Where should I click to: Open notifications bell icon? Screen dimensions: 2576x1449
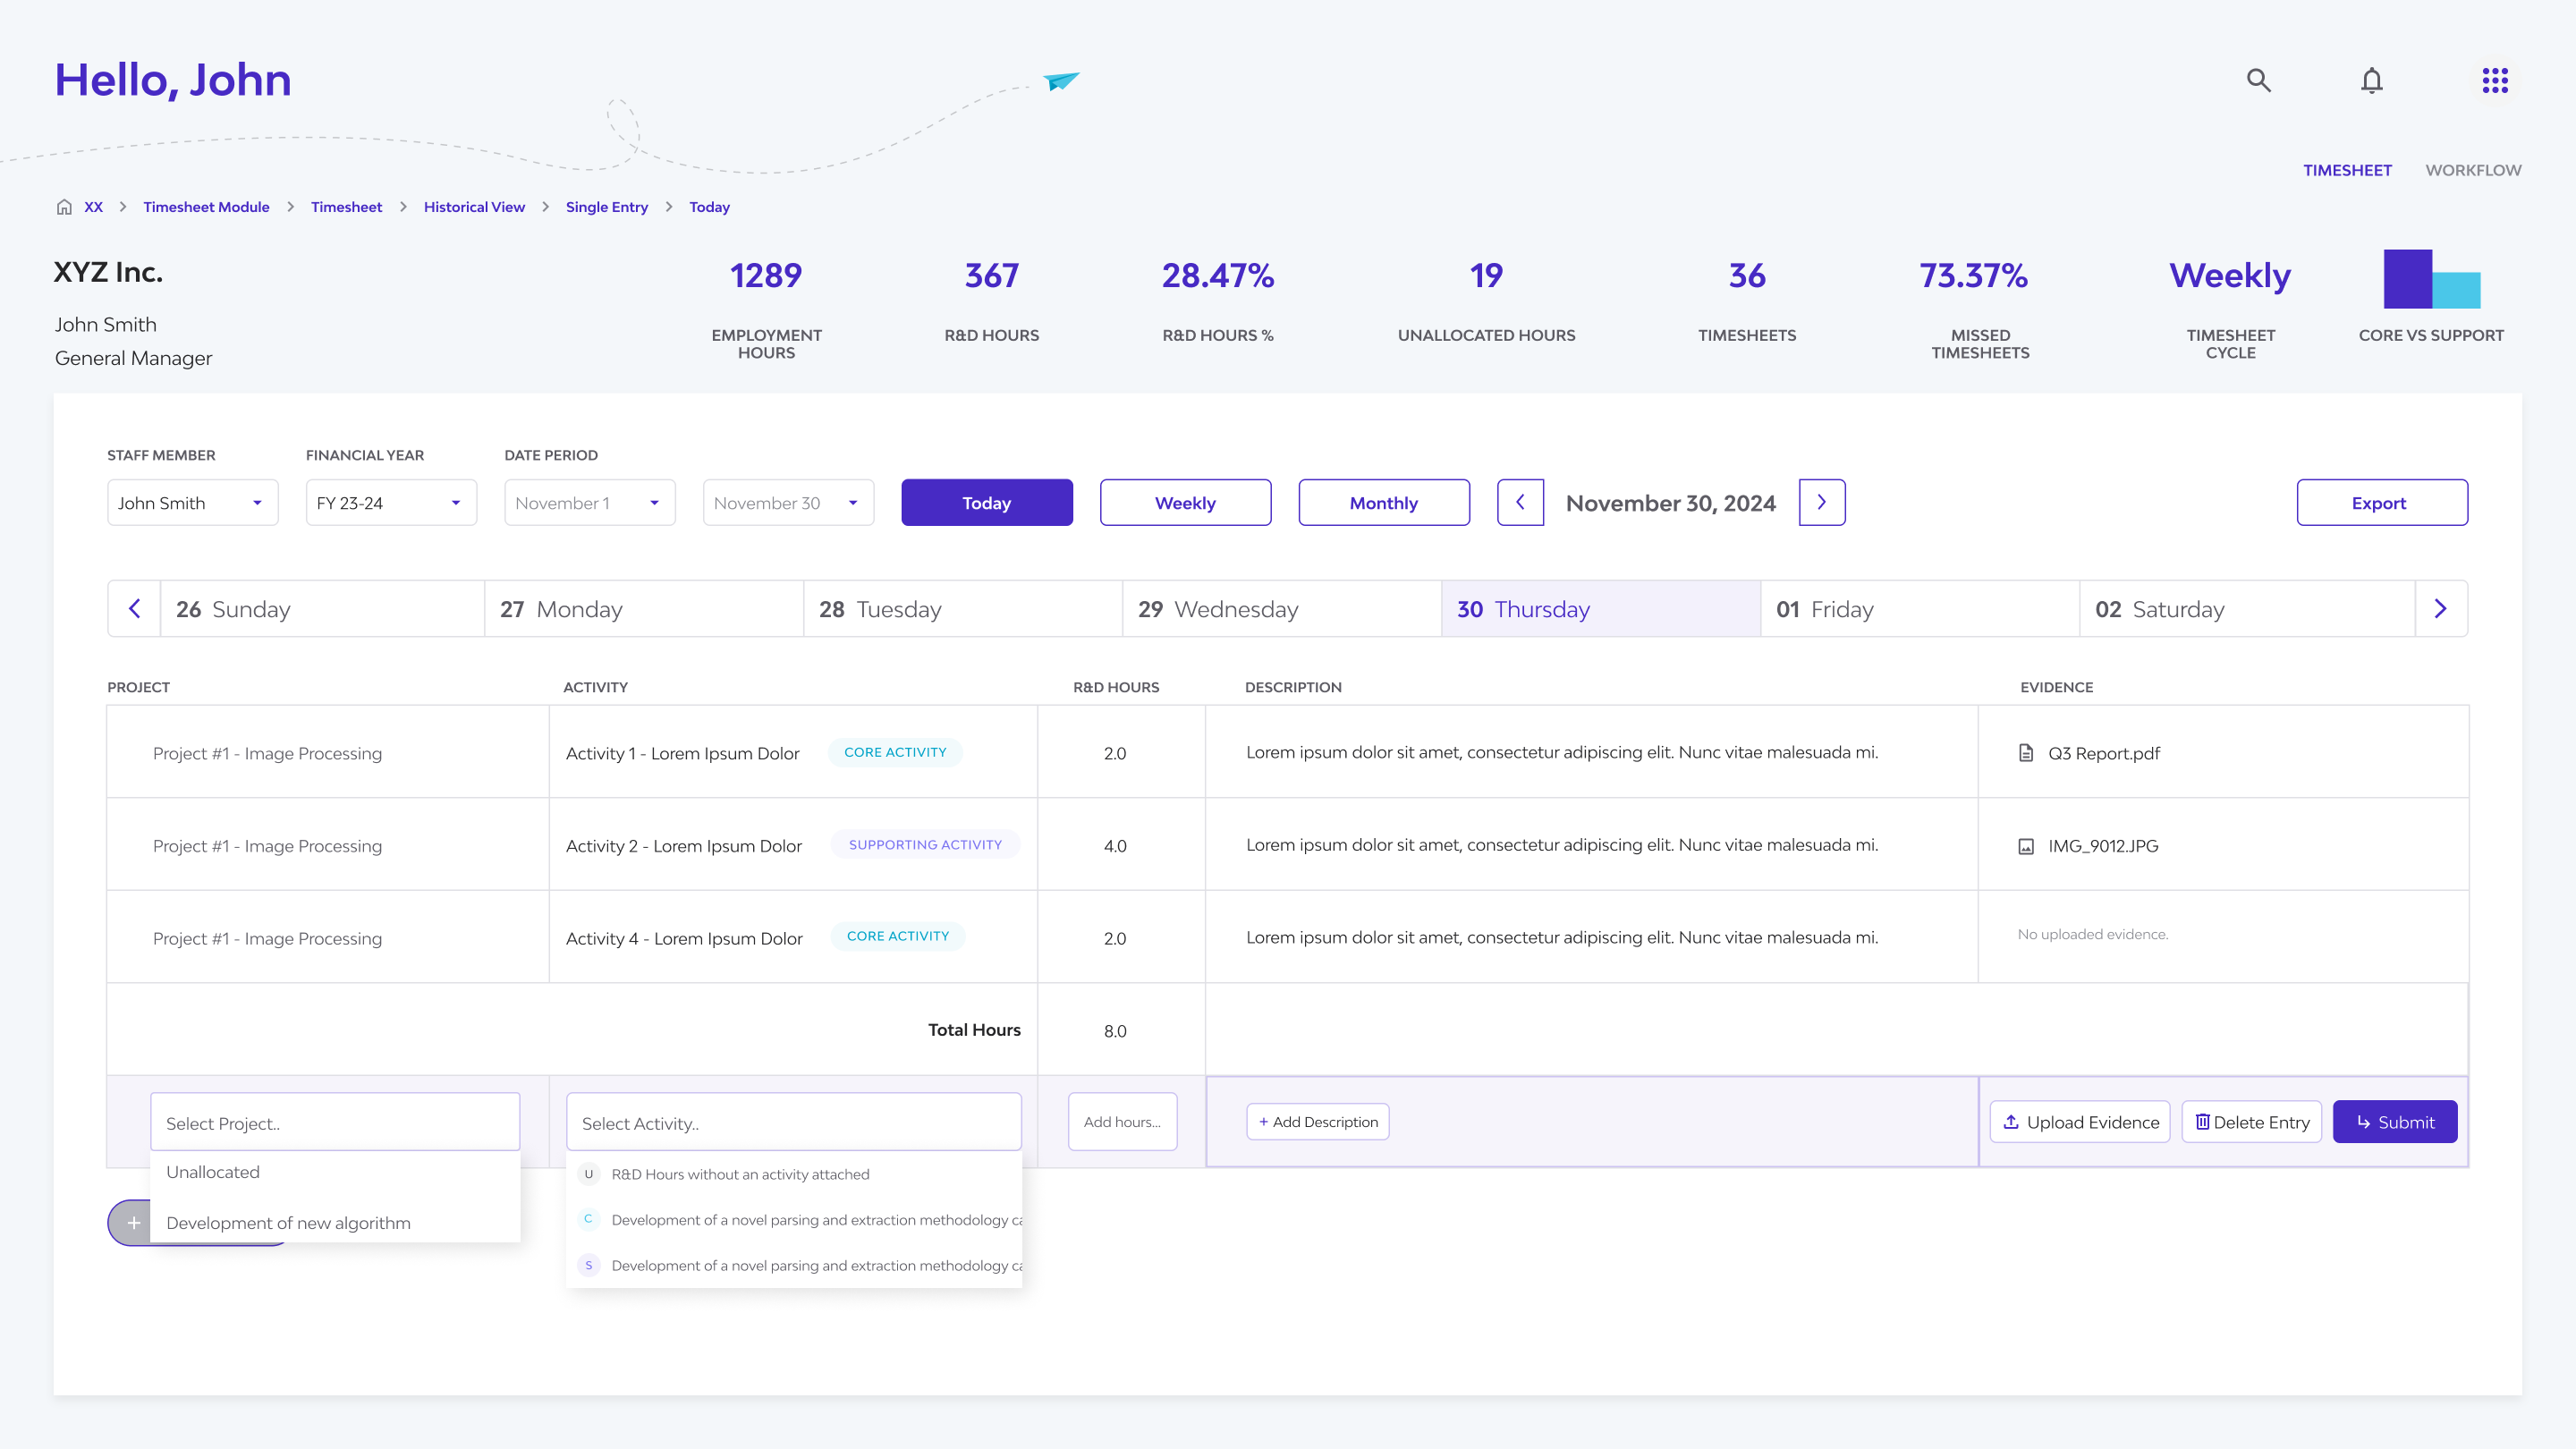point(2372,80)
